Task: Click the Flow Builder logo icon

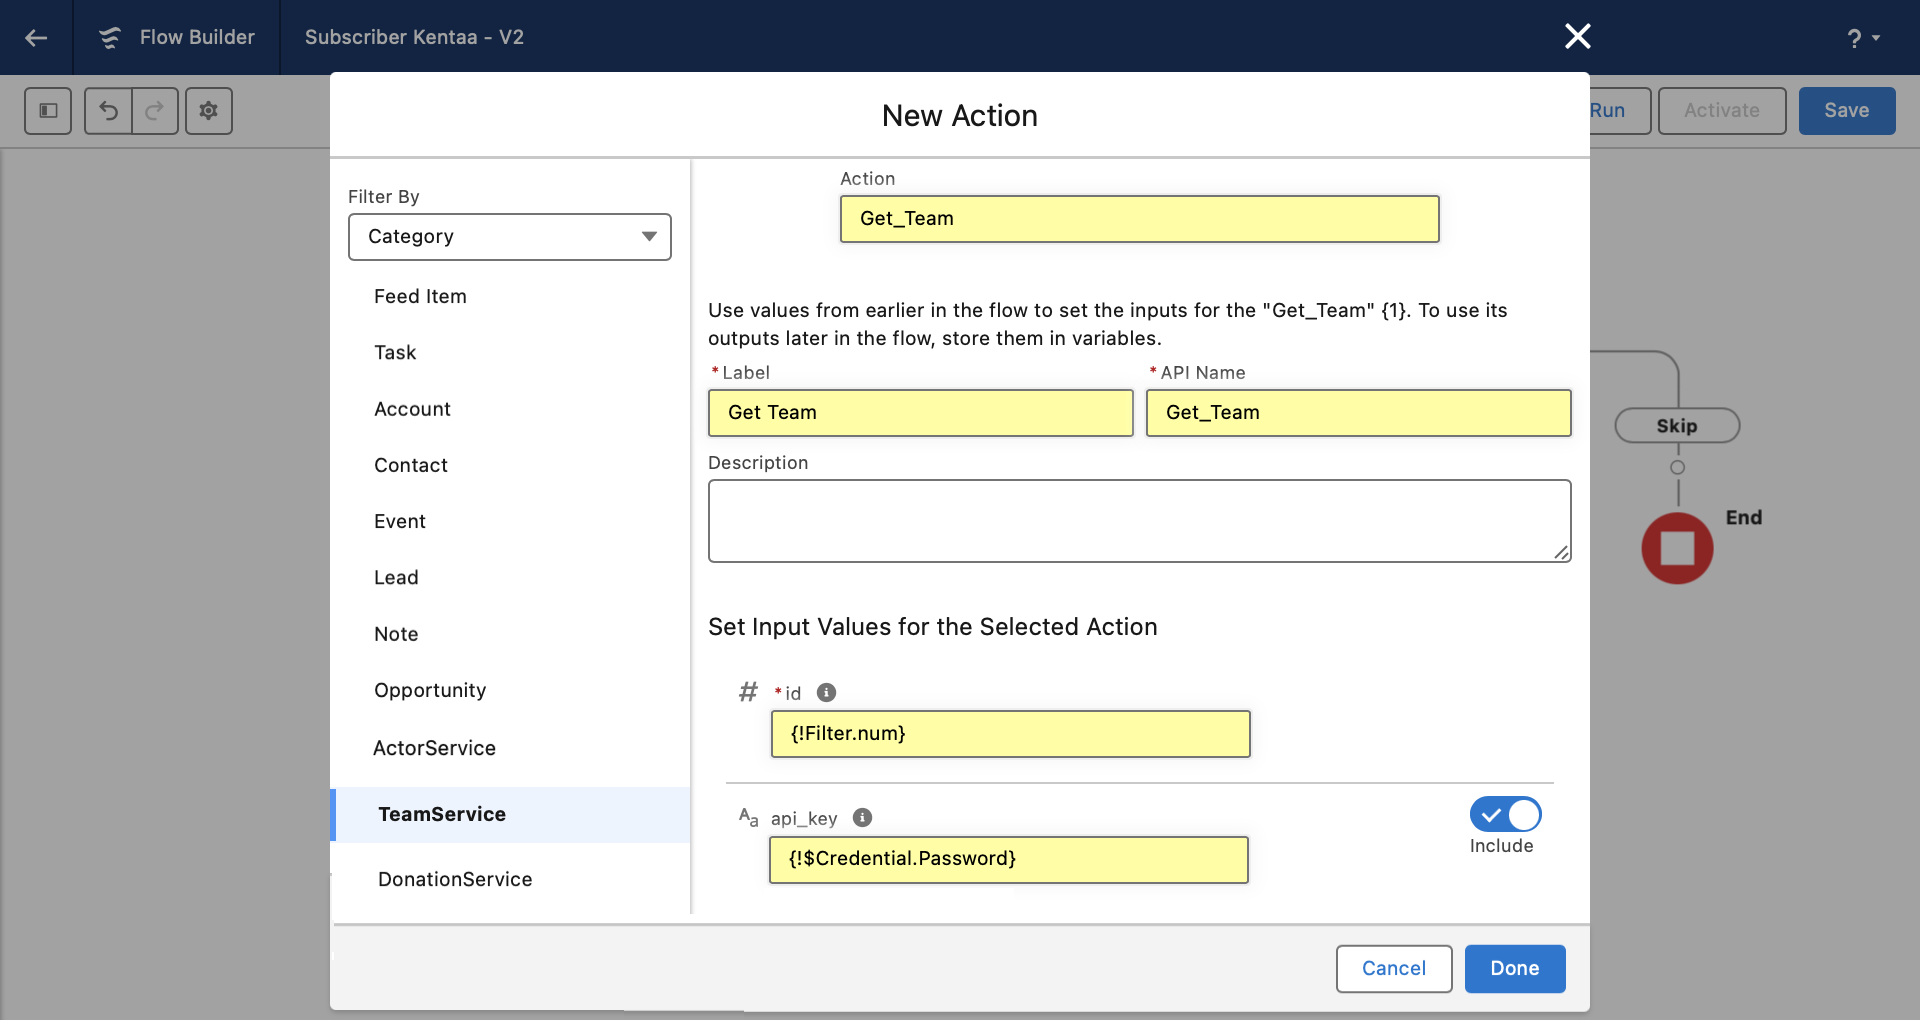Action: [110, 38]
